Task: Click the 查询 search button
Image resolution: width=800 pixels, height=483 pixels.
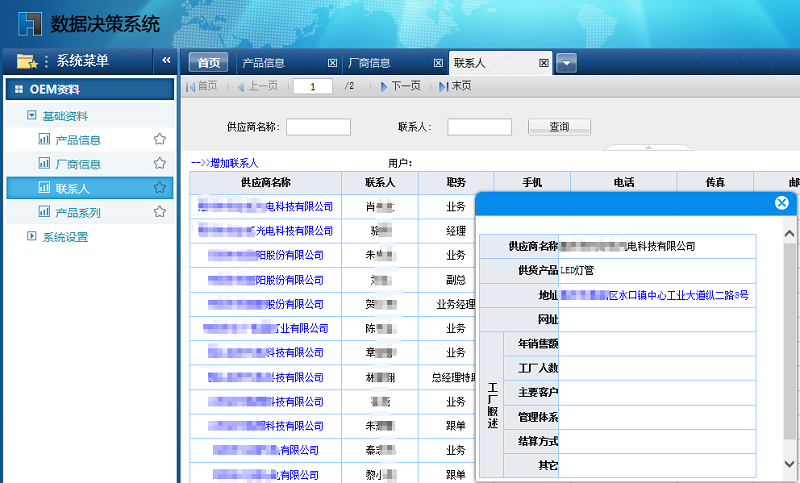Action: (559, 126)
